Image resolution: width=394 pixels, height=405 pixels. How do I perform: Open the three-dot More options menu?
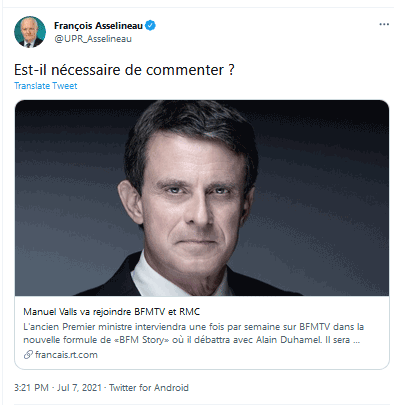384,24
